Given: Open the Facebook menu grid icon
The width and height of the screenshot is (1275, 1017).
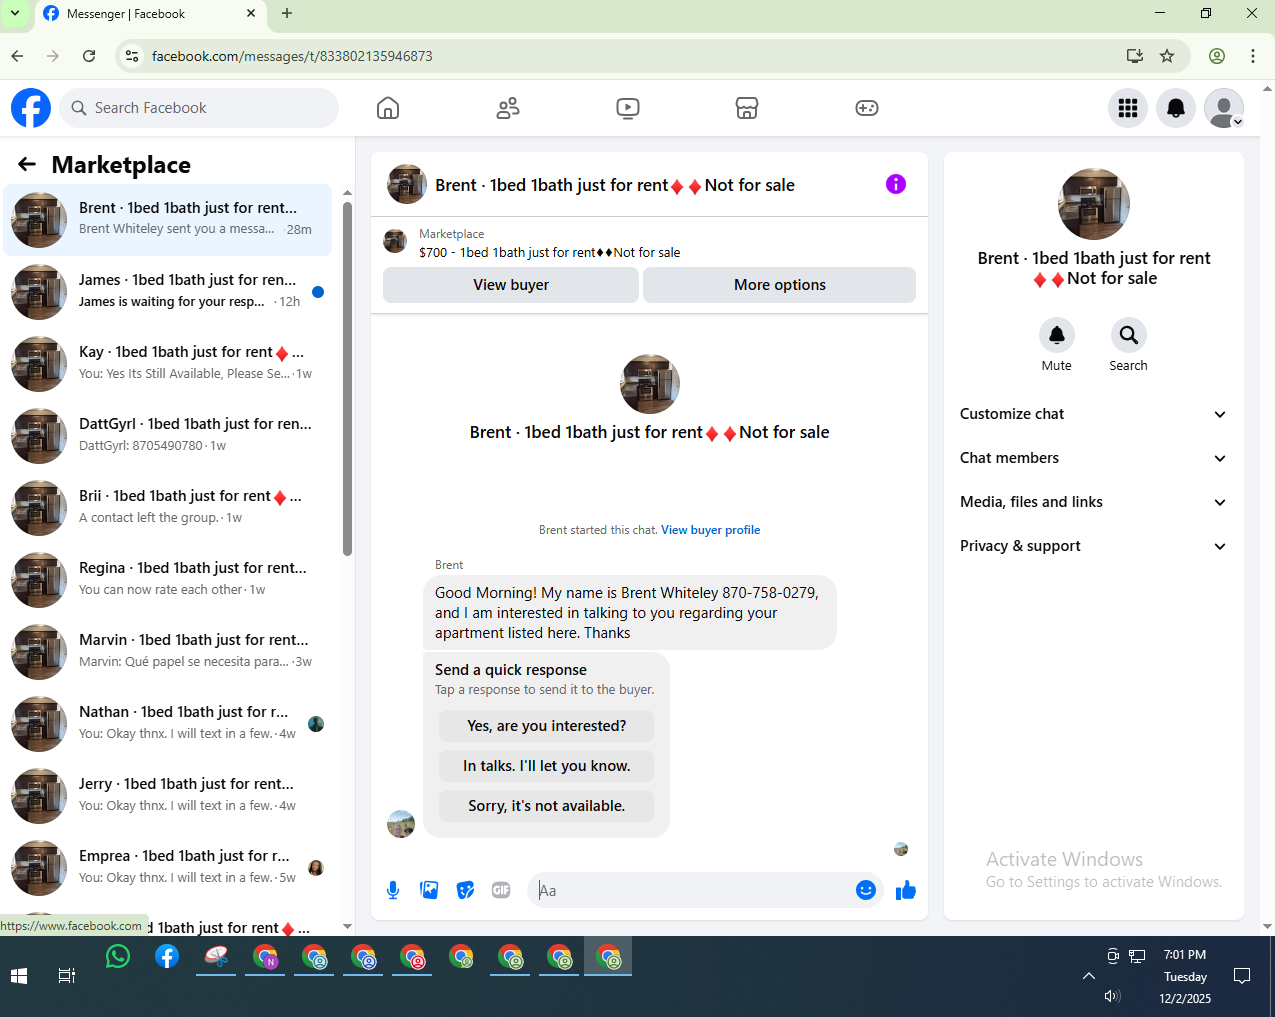Looking at the screenshot, I should pos(1128,108).
